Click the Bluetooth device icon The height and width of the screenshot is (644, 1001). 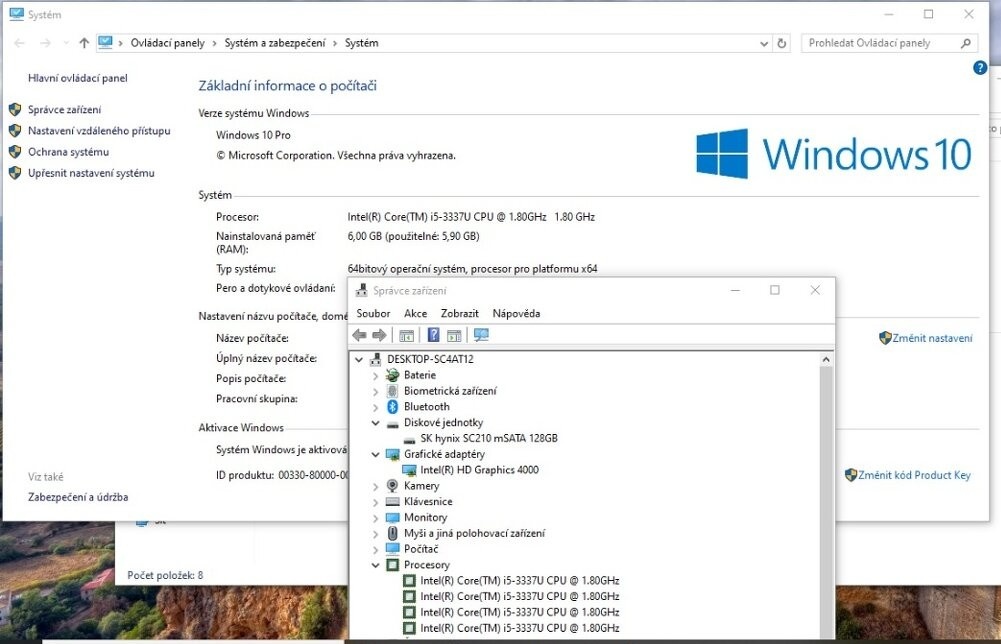[393, 407]
